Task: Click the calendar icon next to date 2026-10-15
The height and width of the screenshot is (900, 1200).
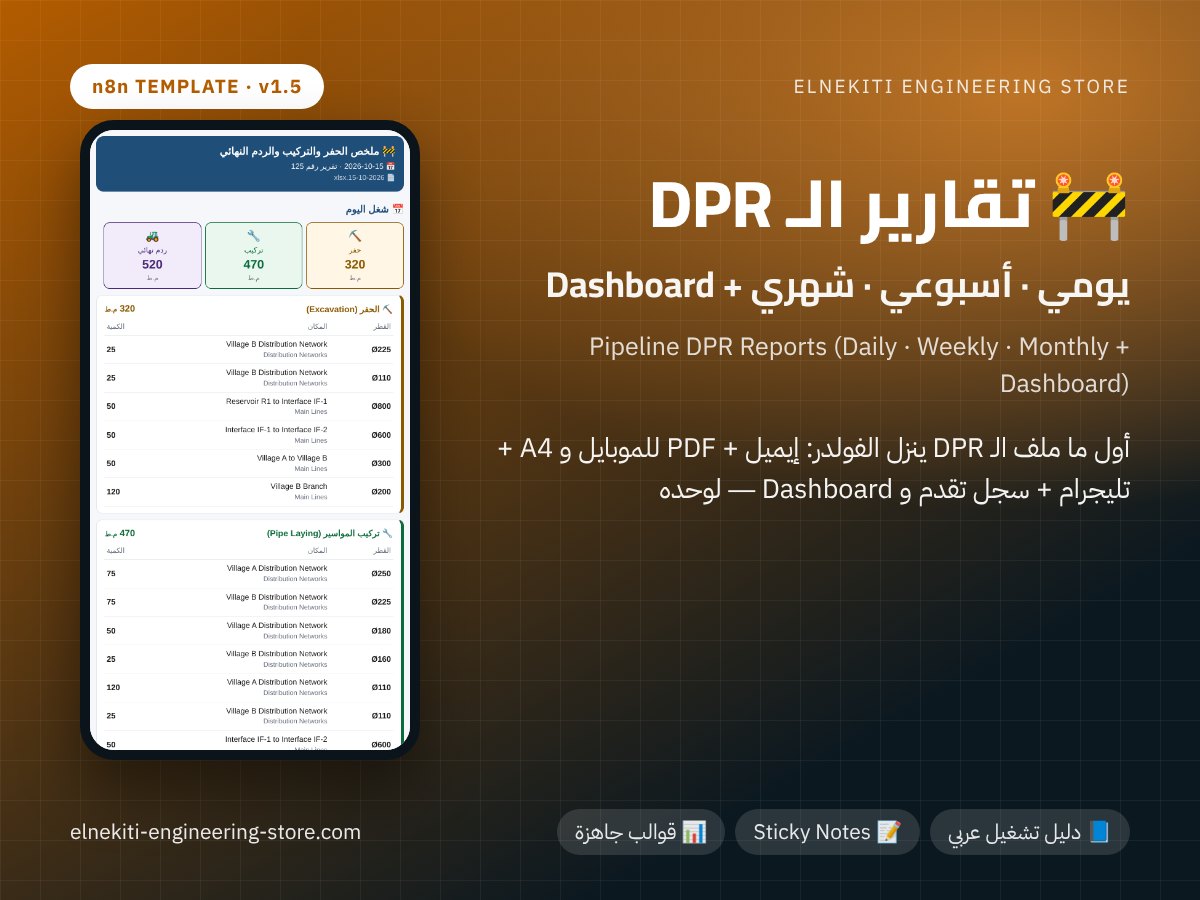Action: coord(391,166)
